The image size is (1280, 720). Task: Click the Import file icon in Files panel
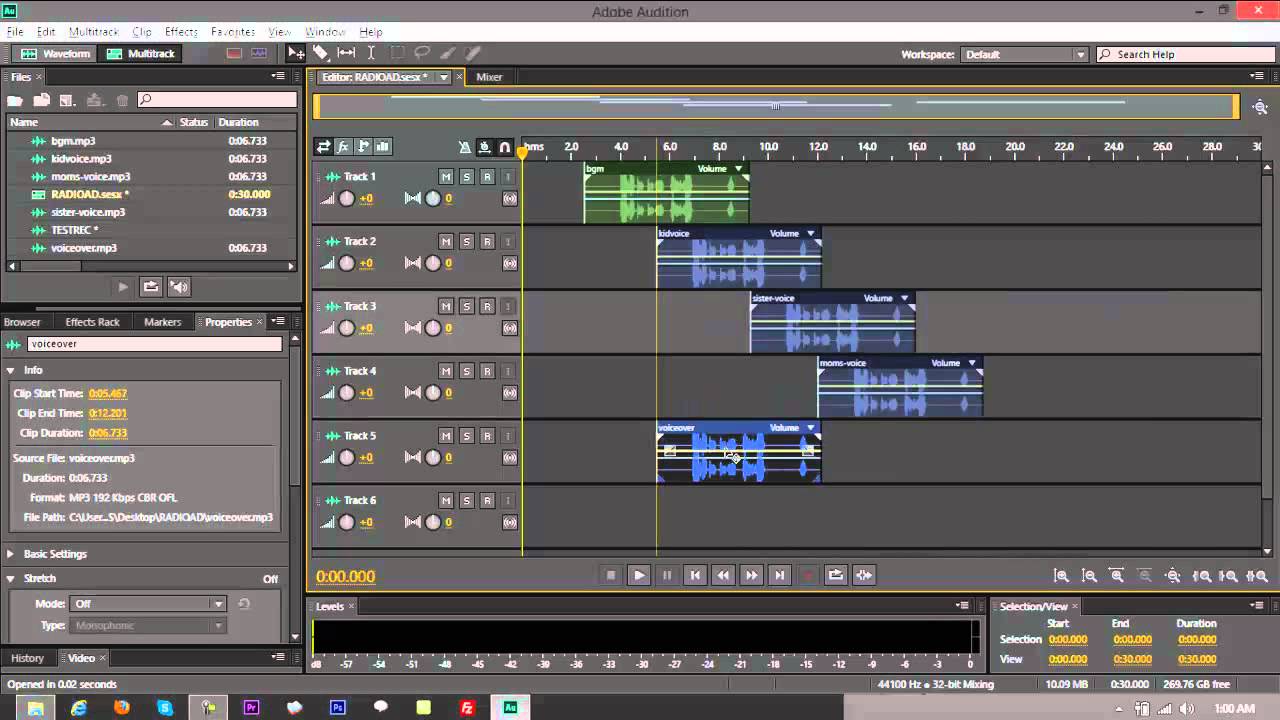[x=42, y=100]
